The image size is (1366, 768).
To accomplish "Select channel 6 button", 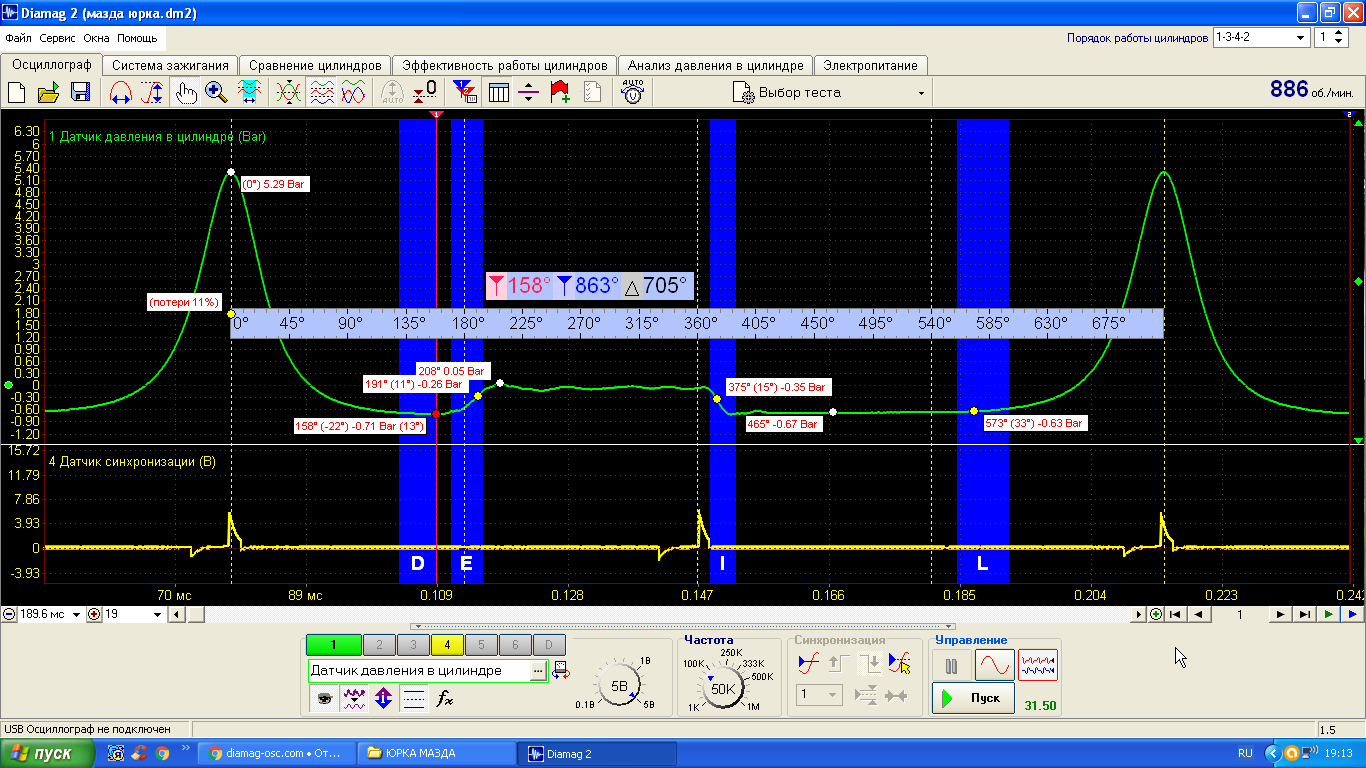I will coord(515,645).
